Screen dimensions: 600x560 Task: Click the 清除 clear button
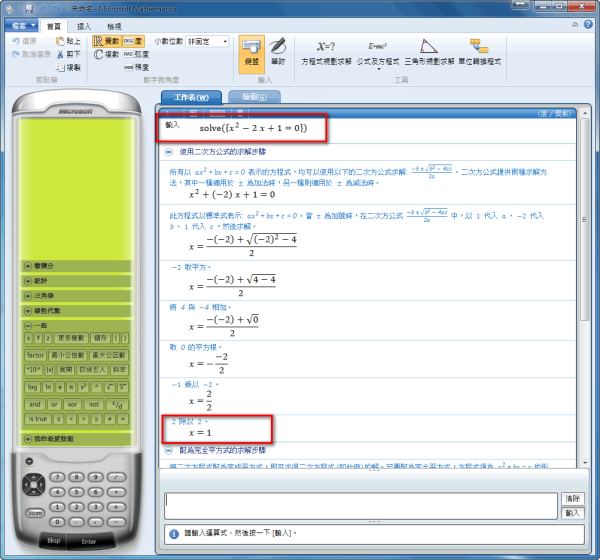573,498
